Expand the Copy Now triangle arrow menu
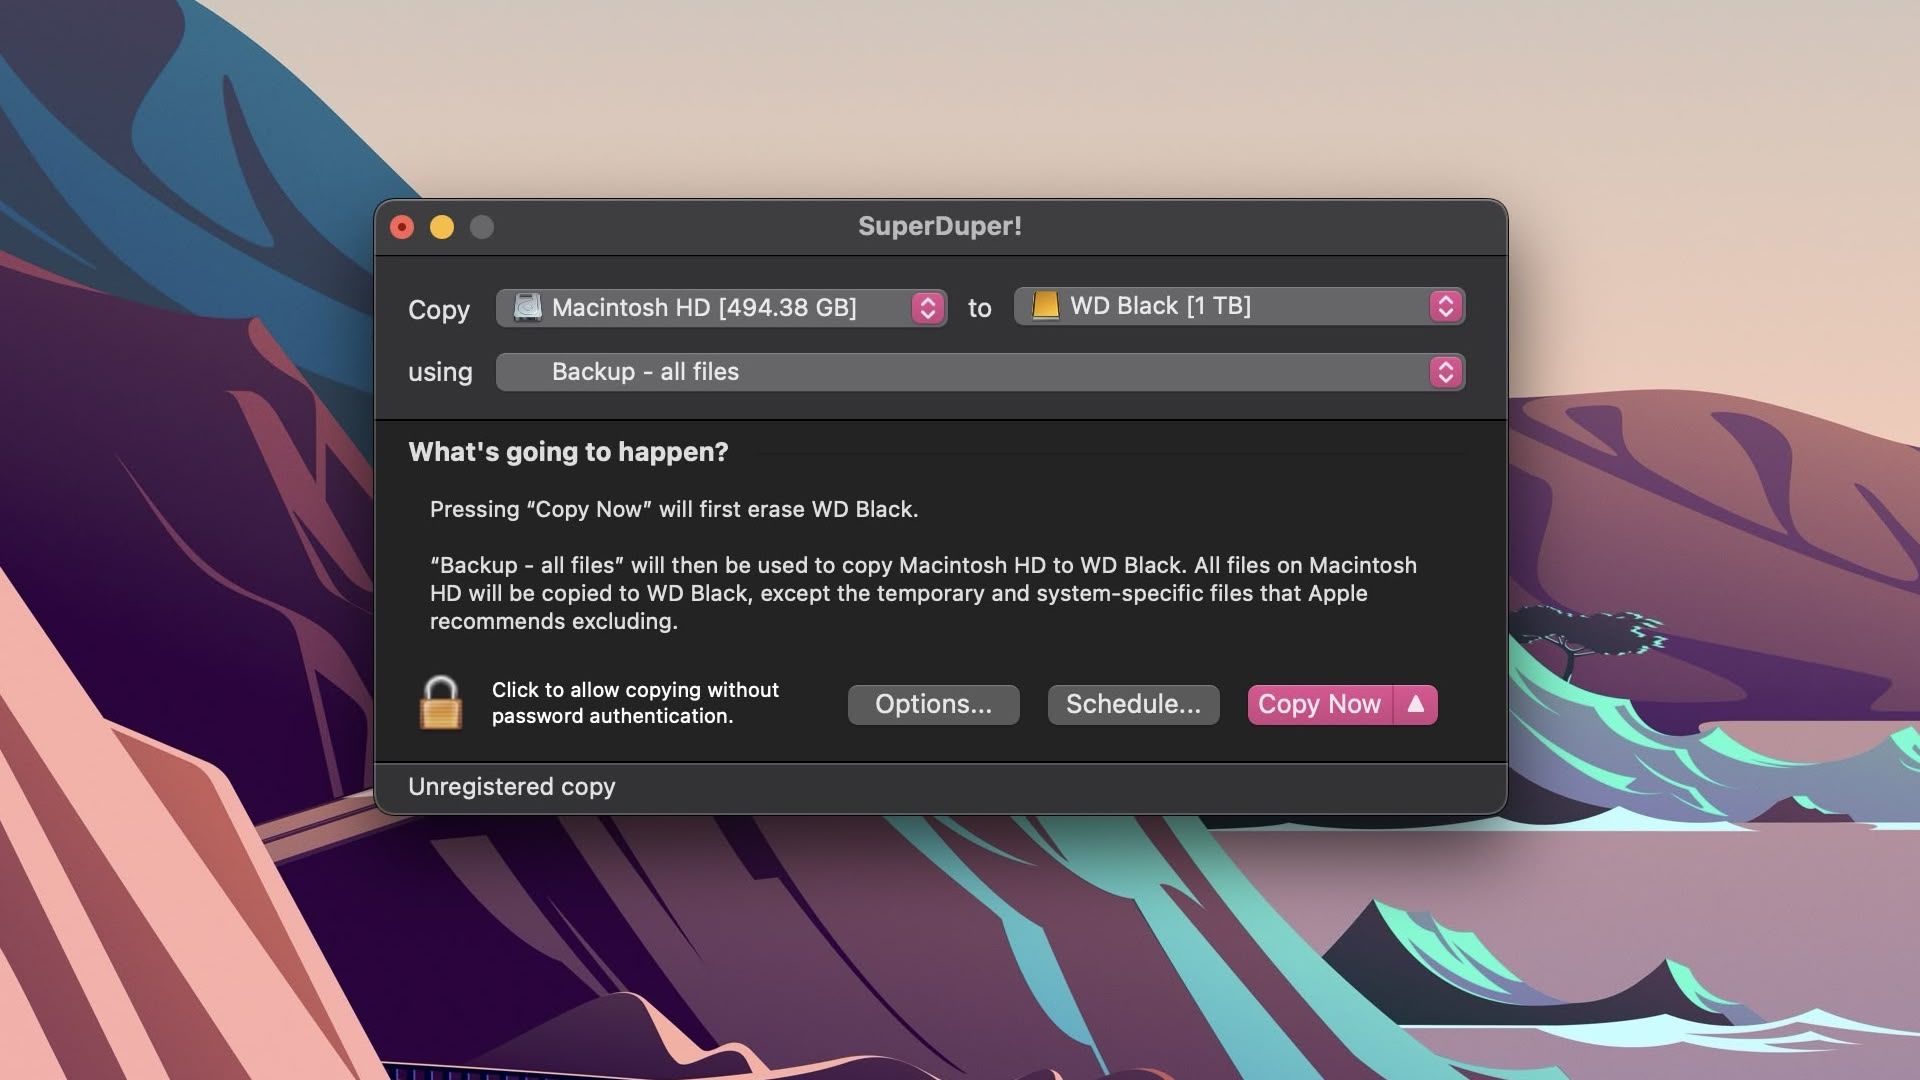Image resolution: width=1920 pixels, height=1080 pixels. (x=1416, y=704)
